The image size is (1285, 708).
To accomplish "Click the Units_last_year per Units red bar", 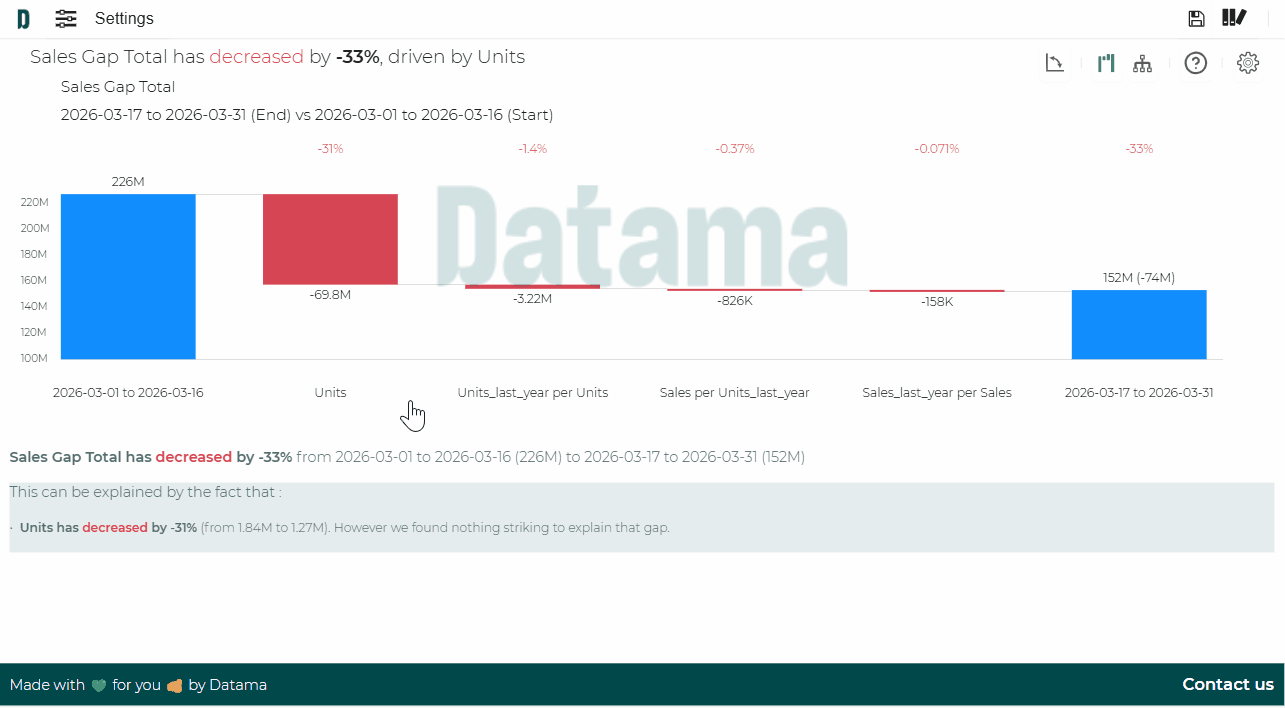I will tap(532, 287).
